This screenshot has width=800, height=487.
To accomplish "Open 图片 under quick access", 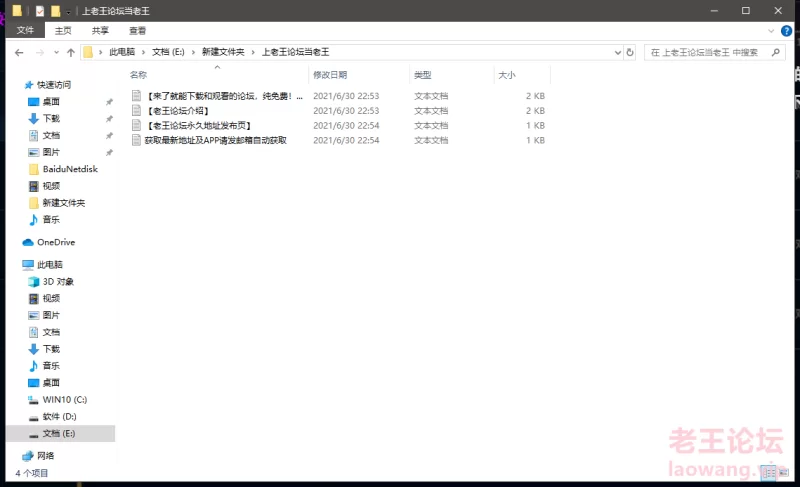I will [x=51, y=152].
